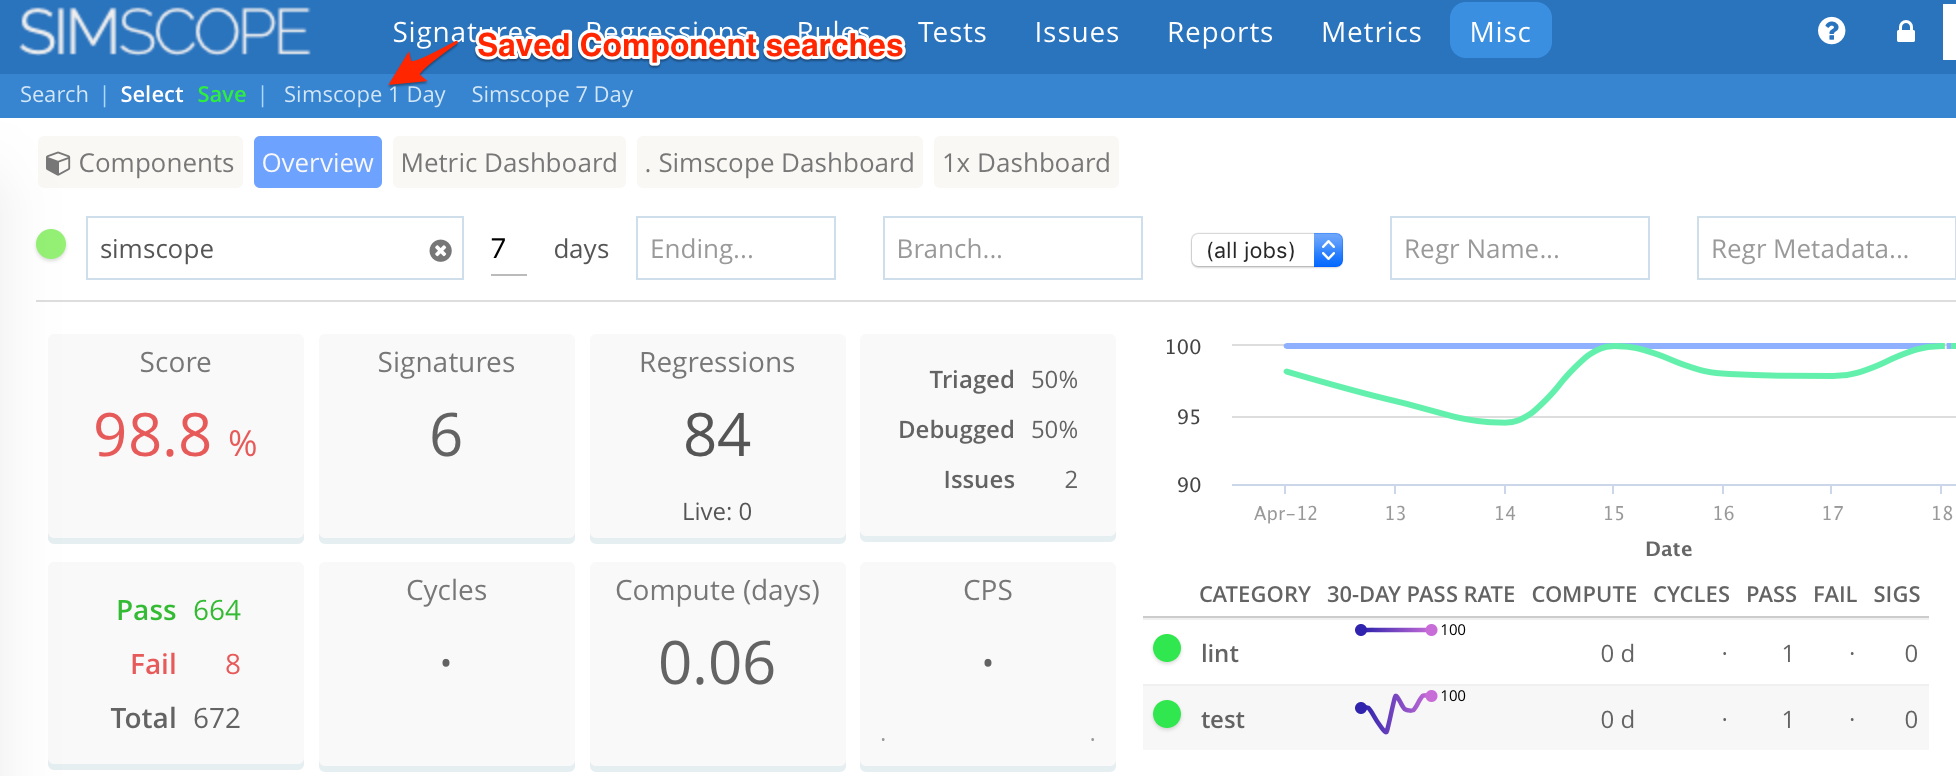1956x776 pixels.
Task: Click the Fail 8 count
Action: [185, 664]
